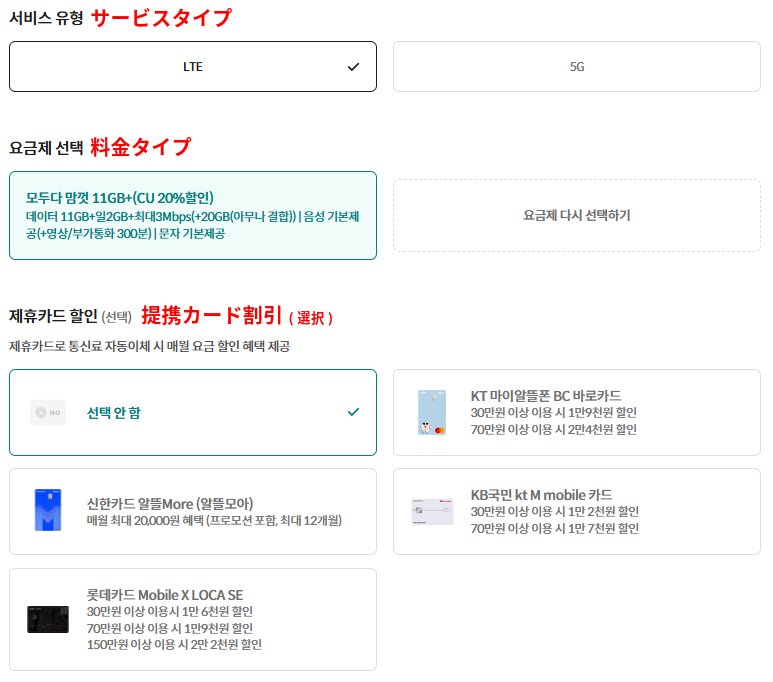Choose 신한카드 알뜰More card option
This screenshot has height=682, width=773.
click(193, 511)
